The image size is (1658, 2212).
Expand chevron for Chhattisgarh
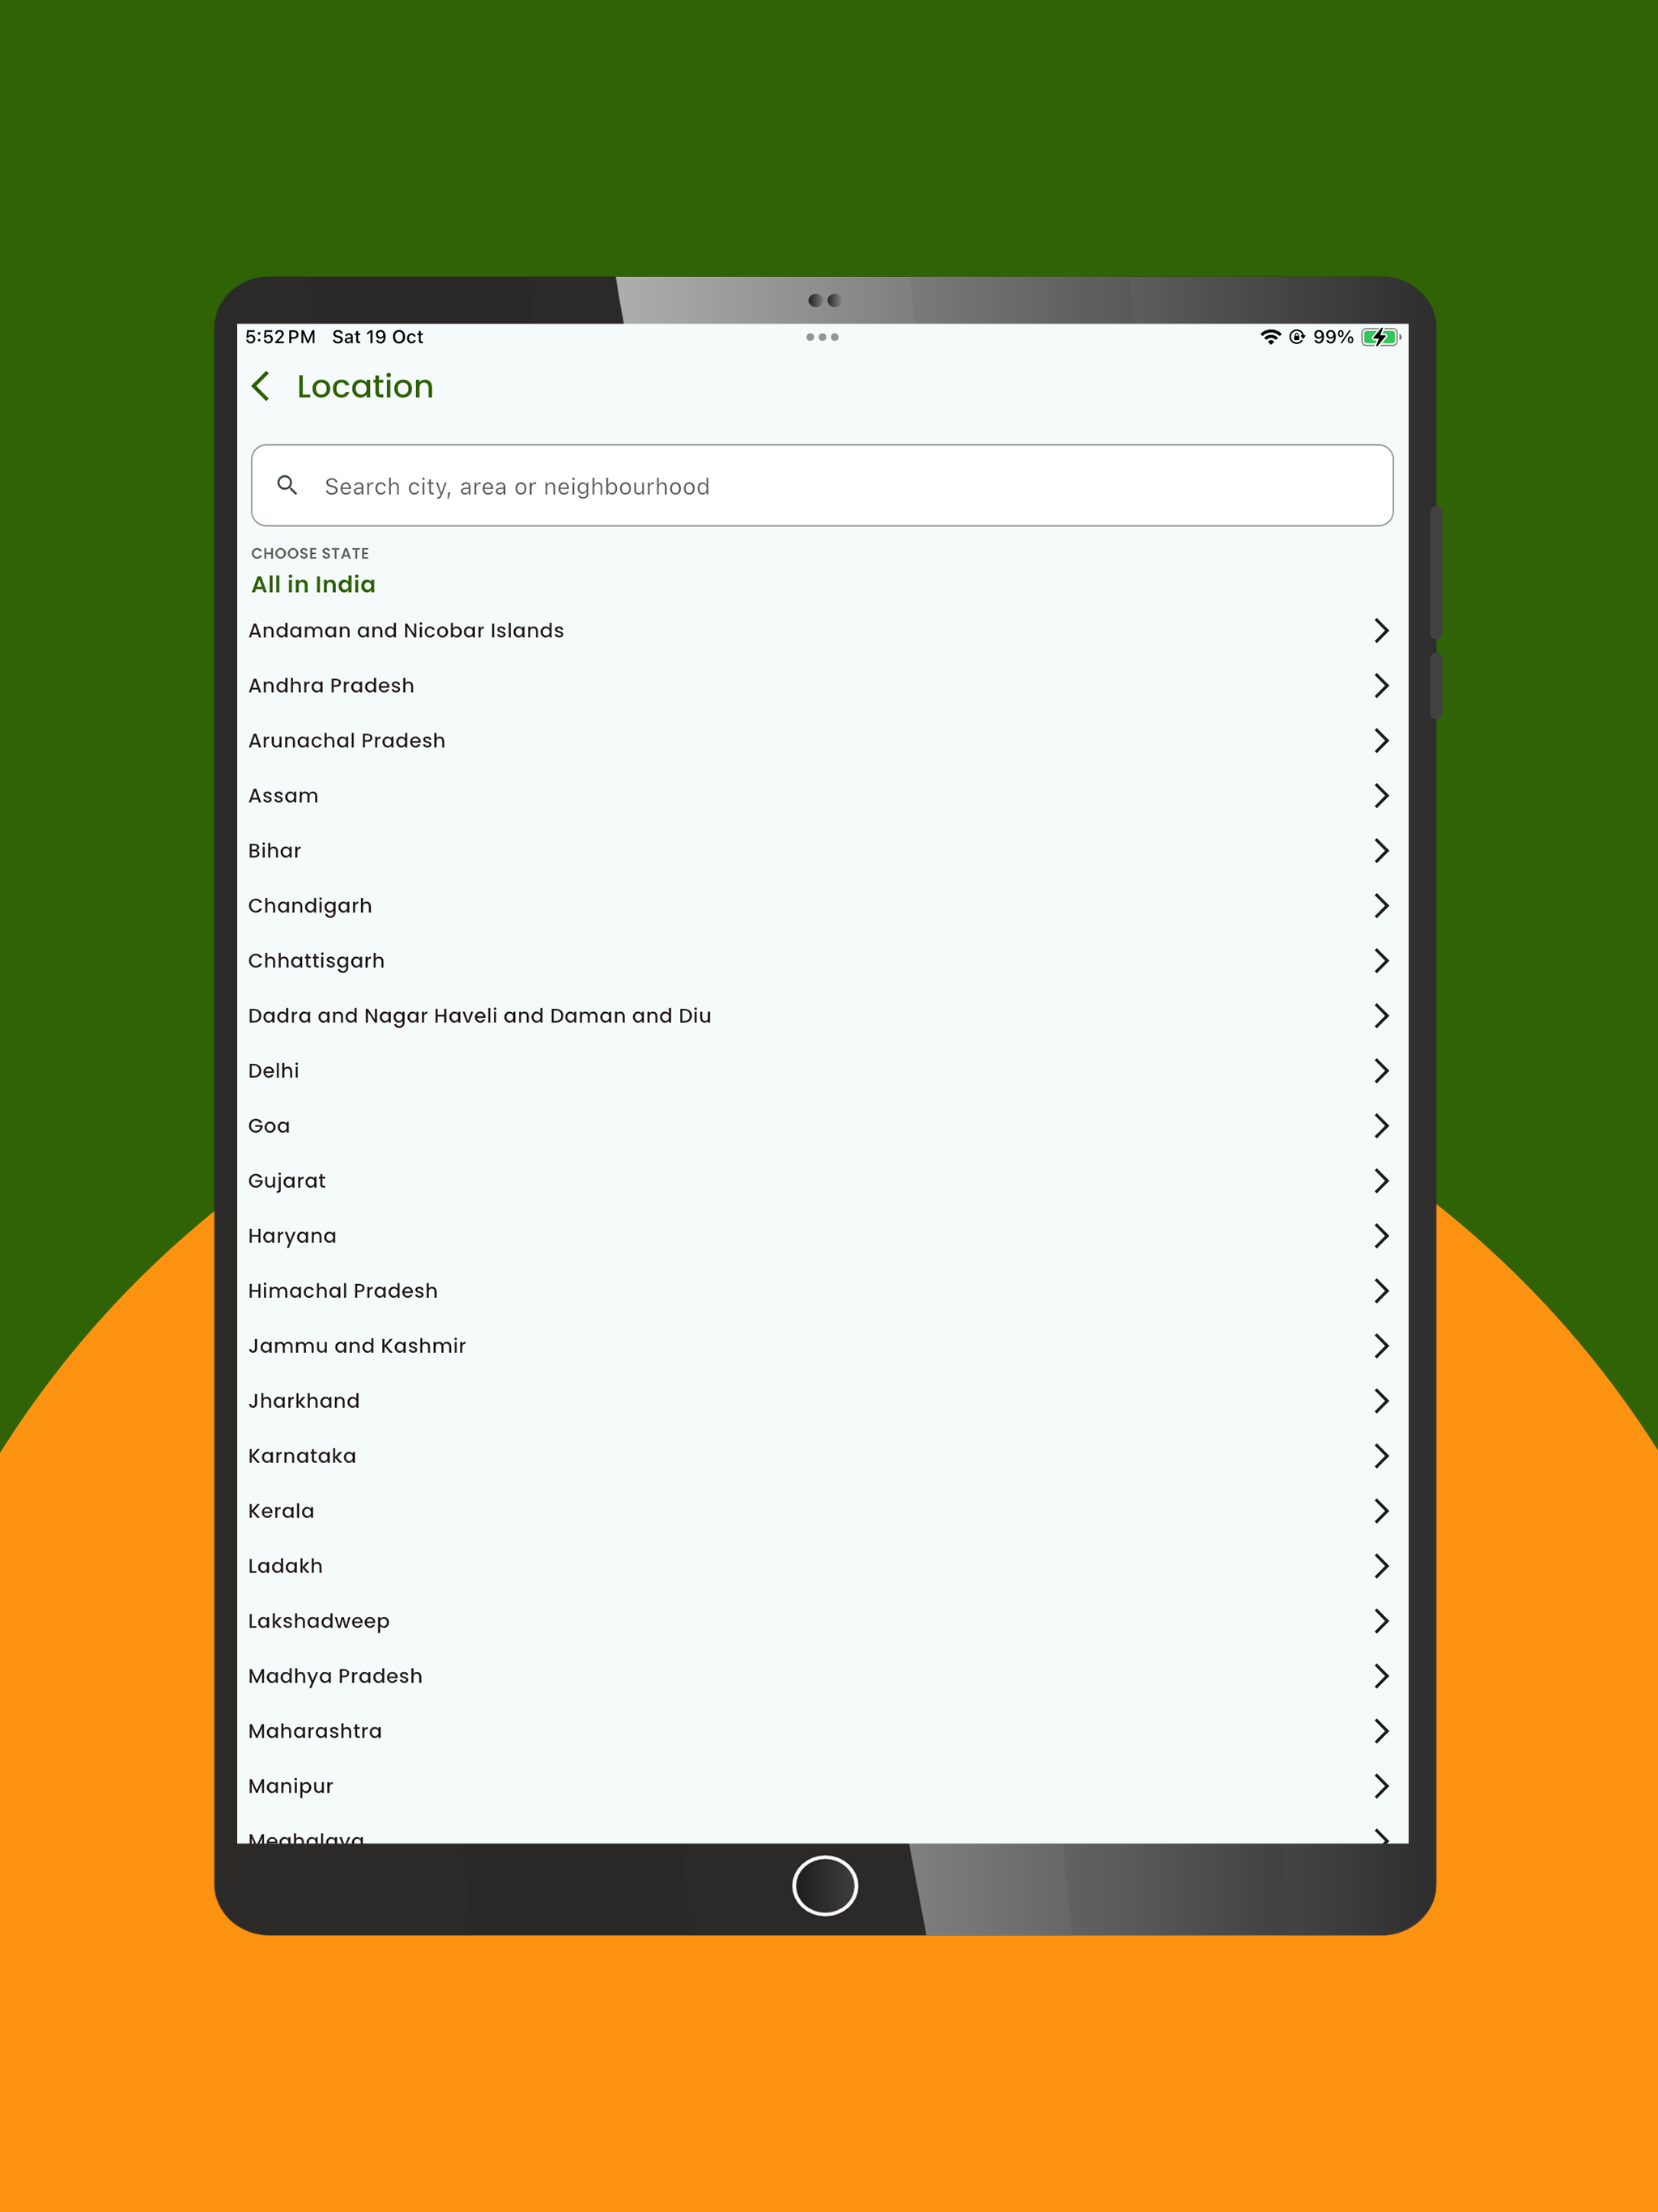point(1381,960)
